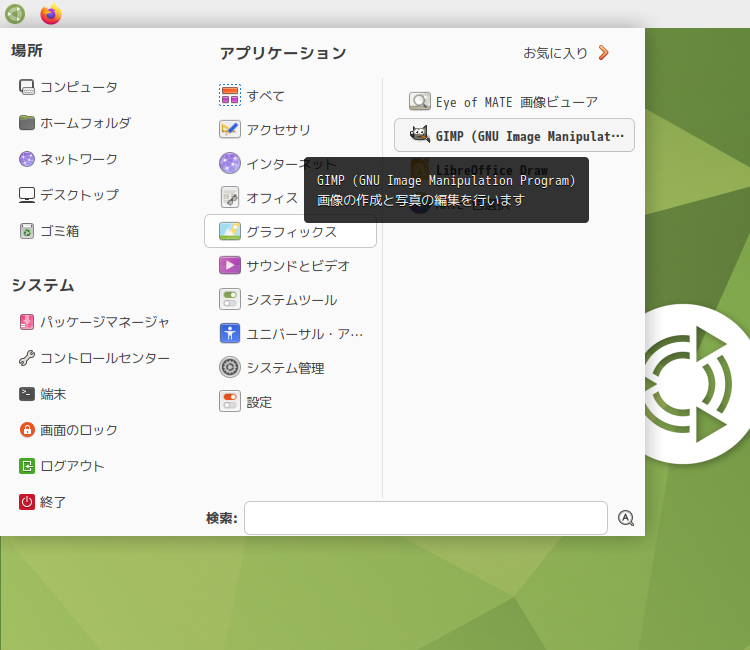Select the アクセサリ category
This screenshot has width=750, height=650.
click(290, 129)
